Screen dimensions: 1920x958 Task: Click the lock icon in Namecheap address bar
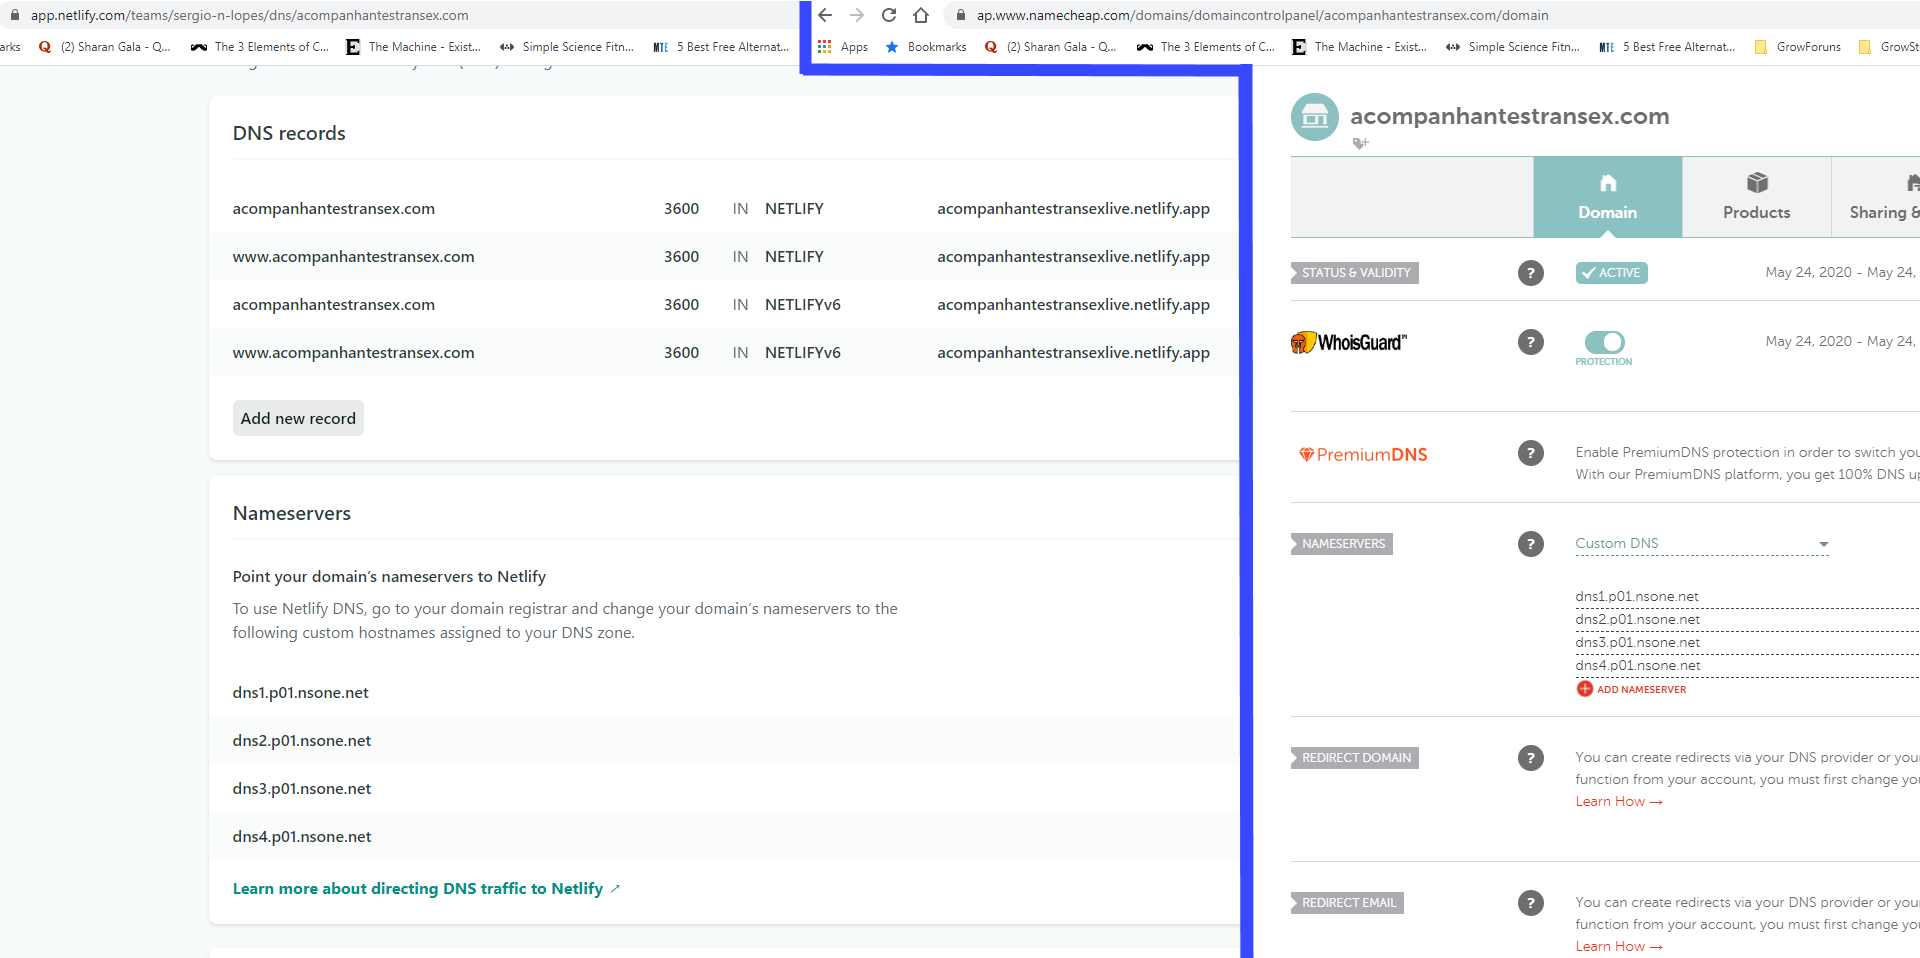click(961, 15)
